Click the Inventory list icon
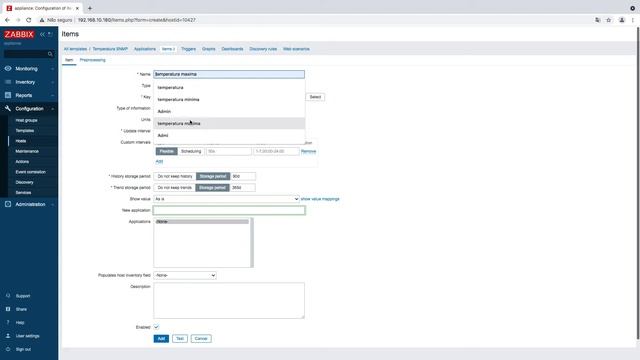The height and width of the screenshot is (360, 640). [x=8, y=82]
